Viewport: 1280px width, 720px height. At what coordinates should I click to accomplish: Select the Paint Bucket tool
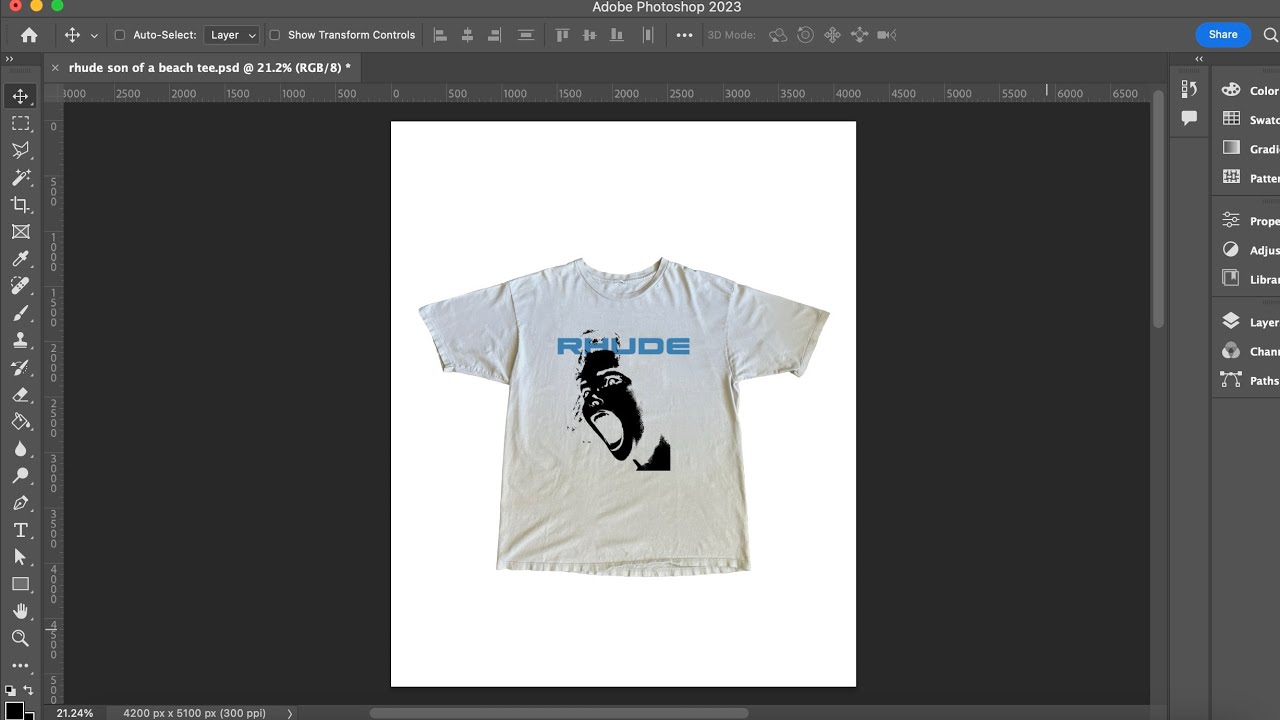20,421
